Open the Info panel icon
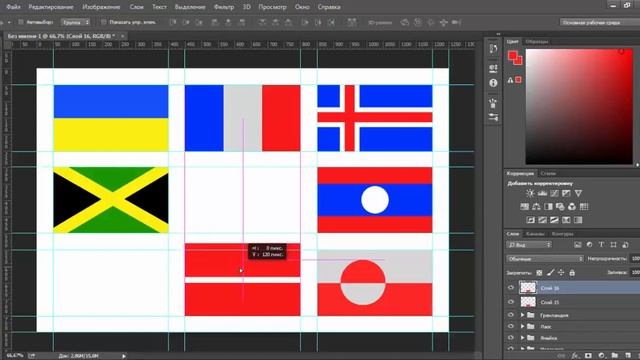 click(x=493, y=83)
